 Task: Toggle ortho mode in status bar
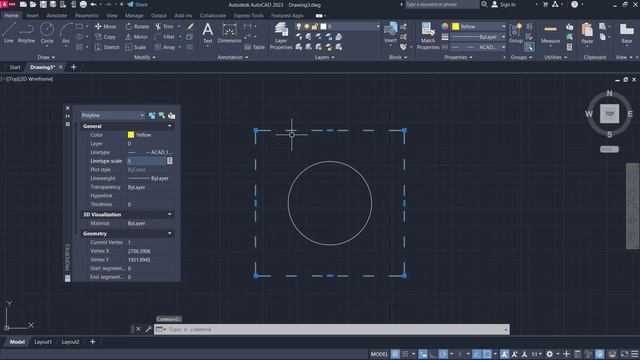pyautogui.click(x=433, y=354)
